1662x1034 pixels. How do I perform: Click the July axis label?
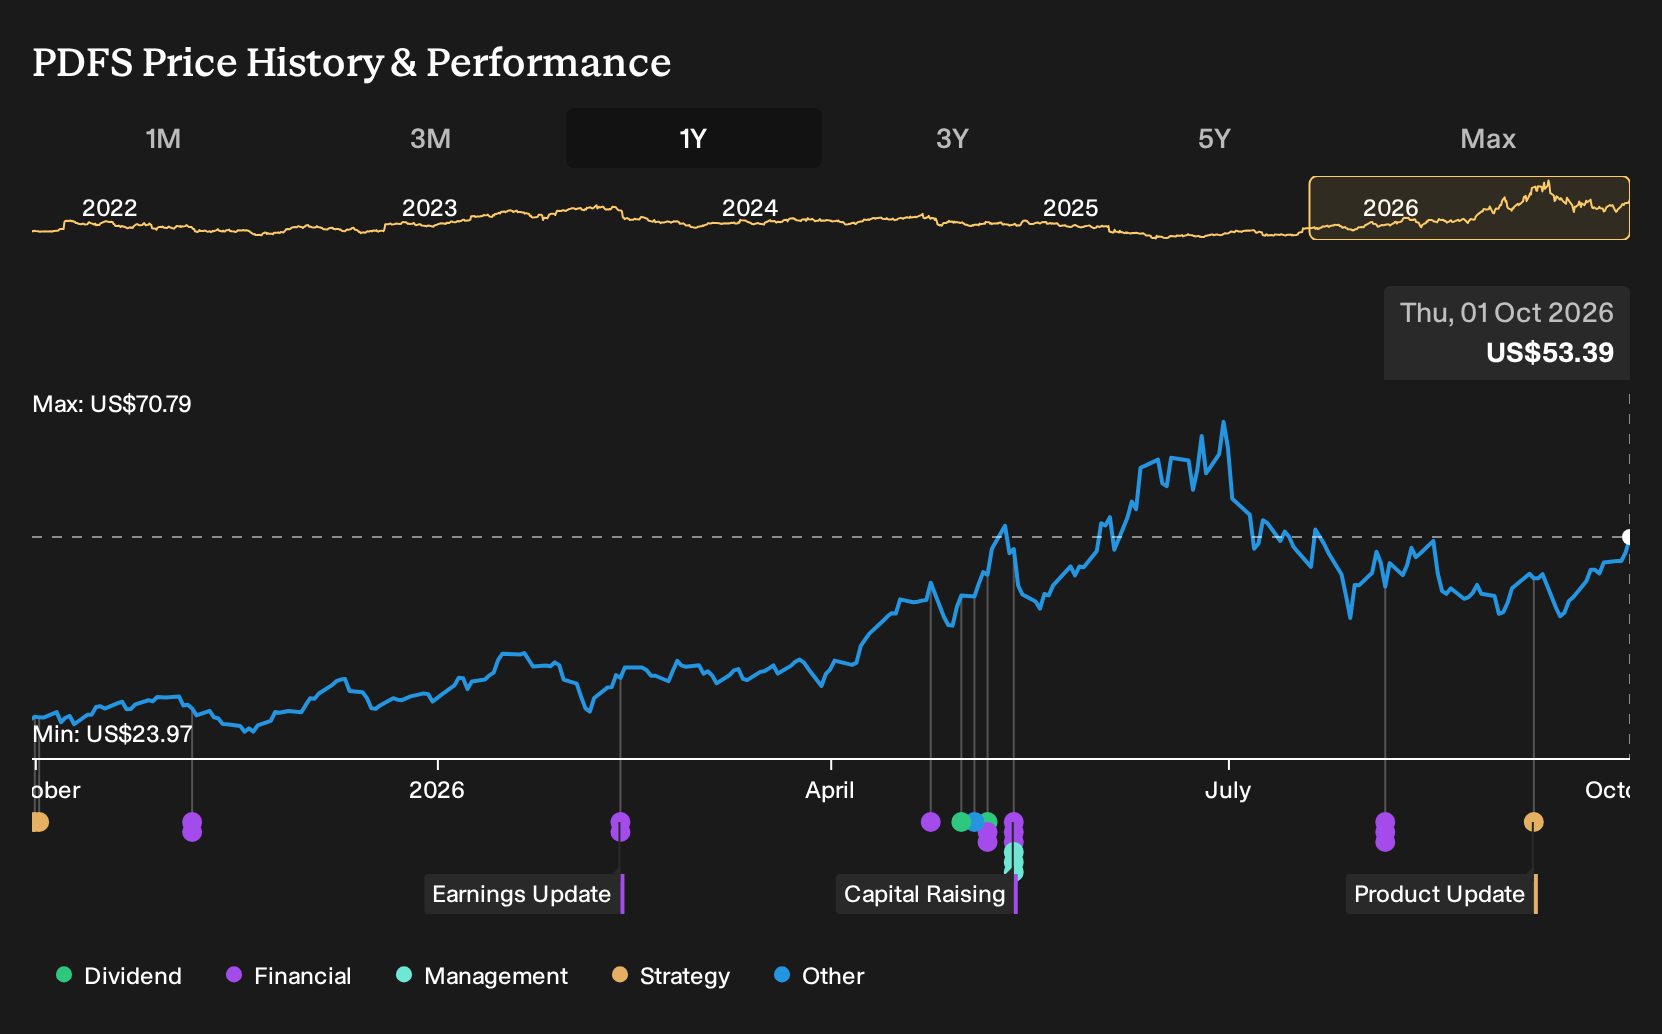pyautogui.click(x=1228, y=790)
